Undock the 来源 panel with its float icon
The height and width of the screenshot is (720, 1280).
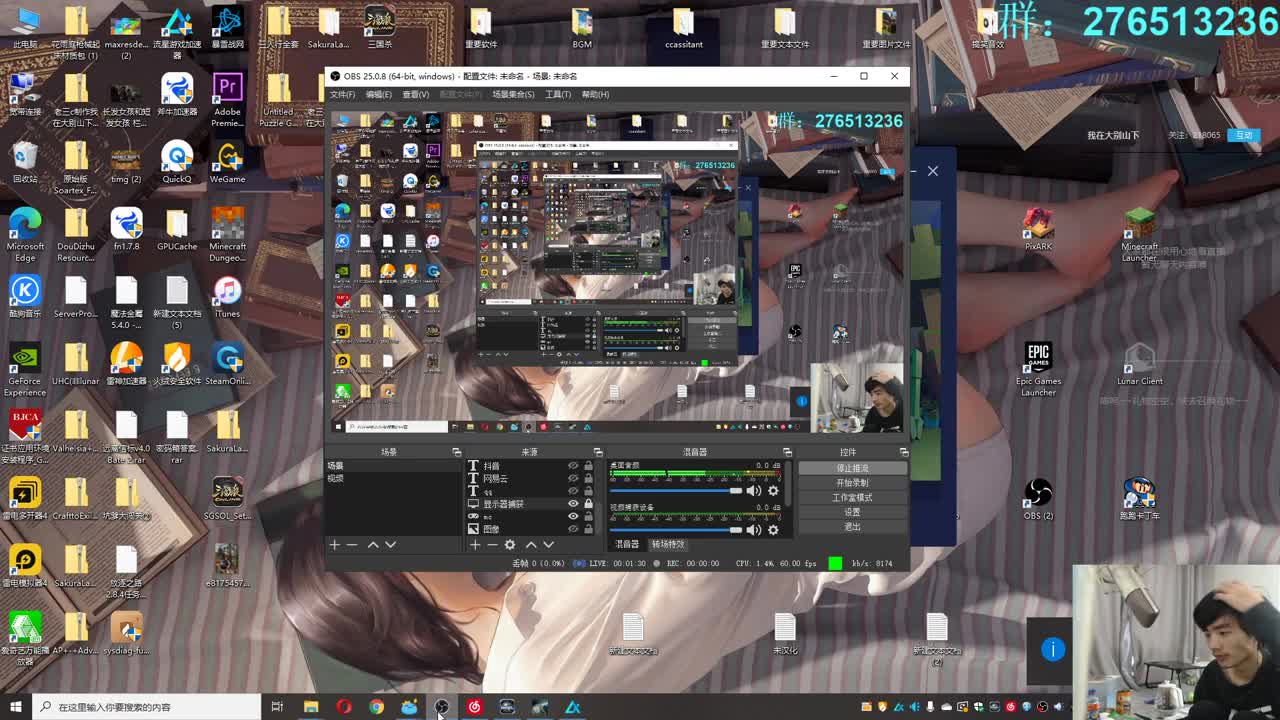[x=598, y=452]
